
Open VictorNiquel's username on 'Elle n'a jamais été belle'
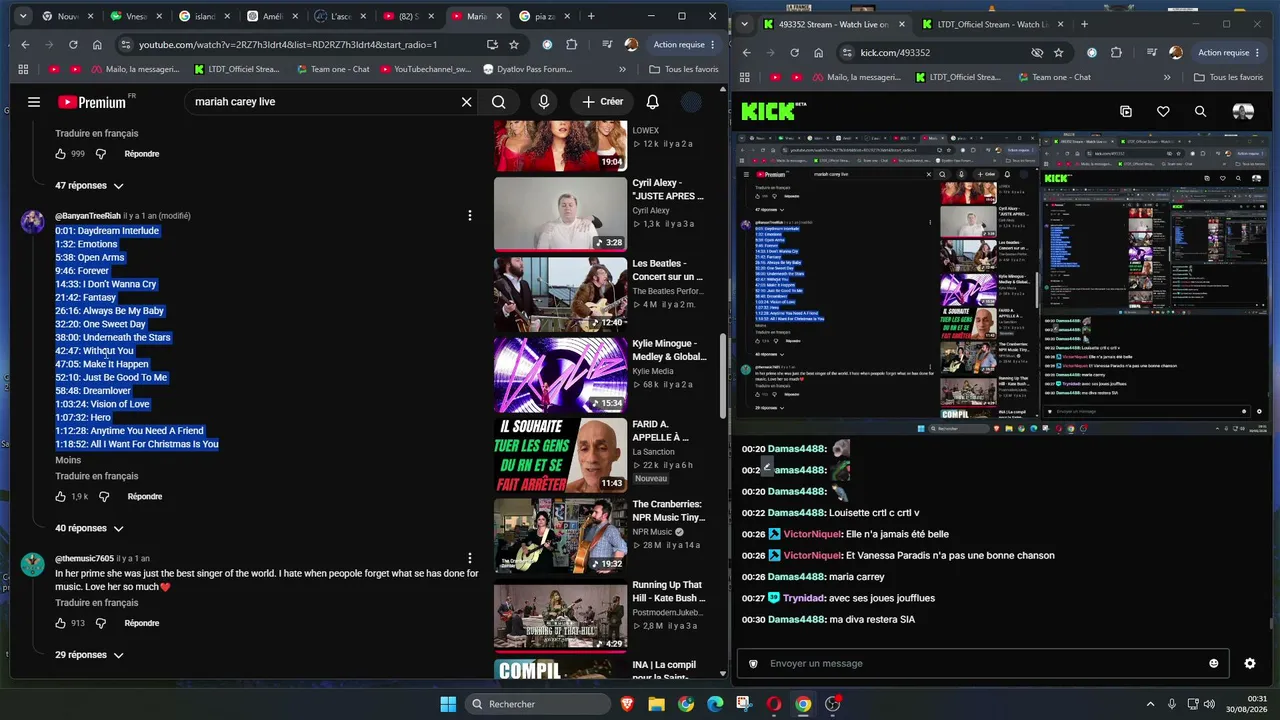(812, 534)
